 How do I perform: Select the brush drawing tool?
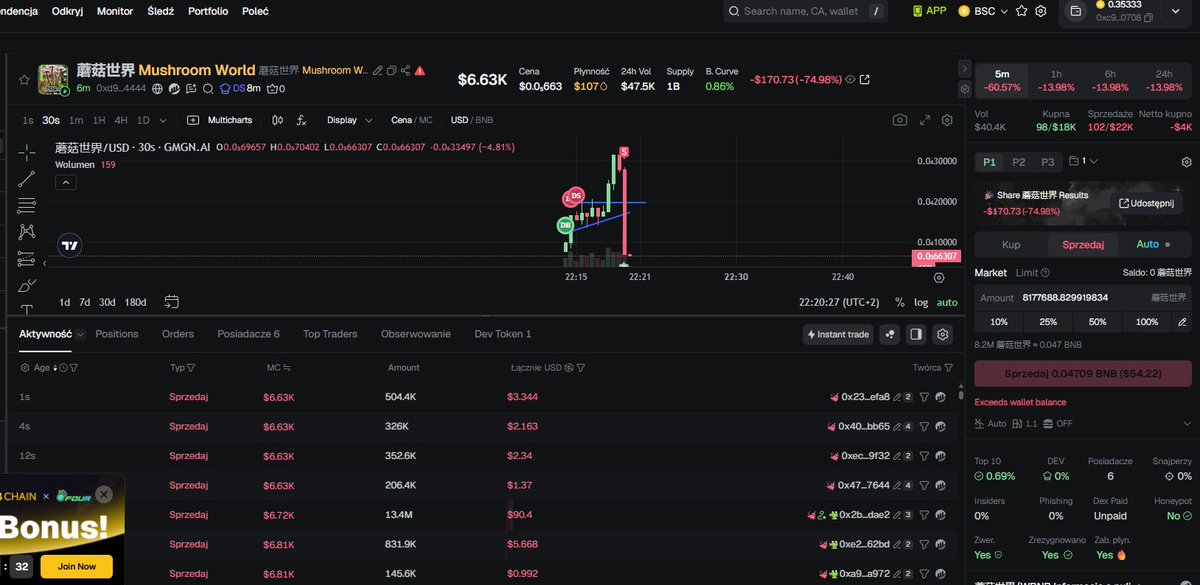(27, 285)
